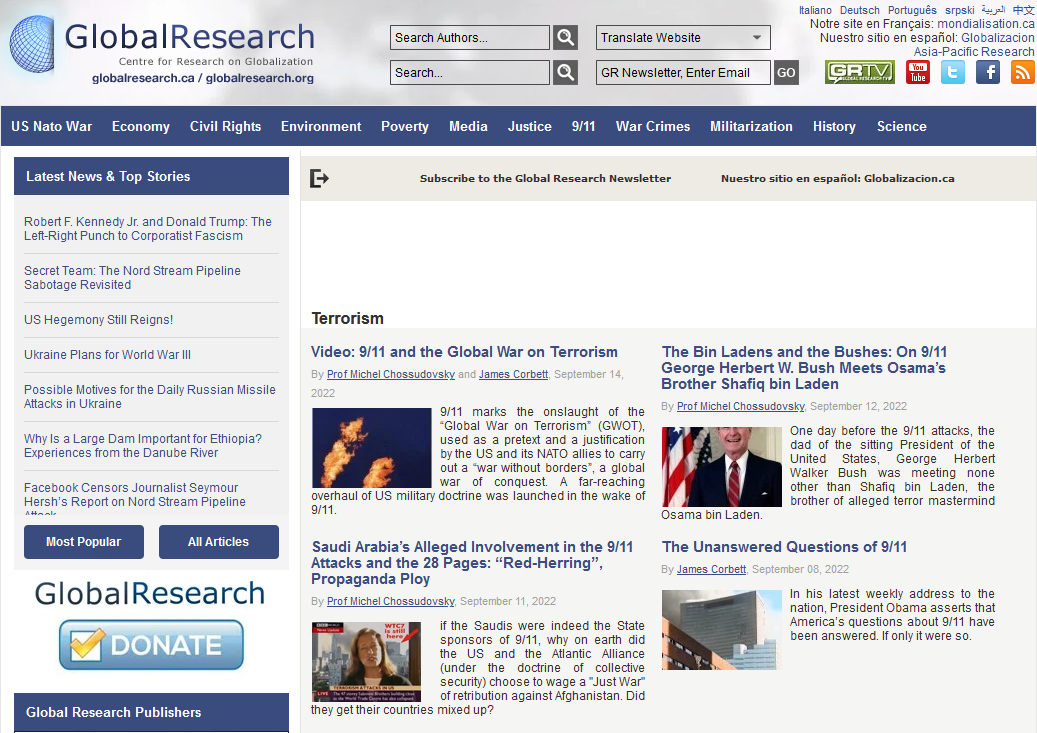The image size is (1037, 733).
Task: Focus the GR Newsletter email field
Action: point(683,73)
